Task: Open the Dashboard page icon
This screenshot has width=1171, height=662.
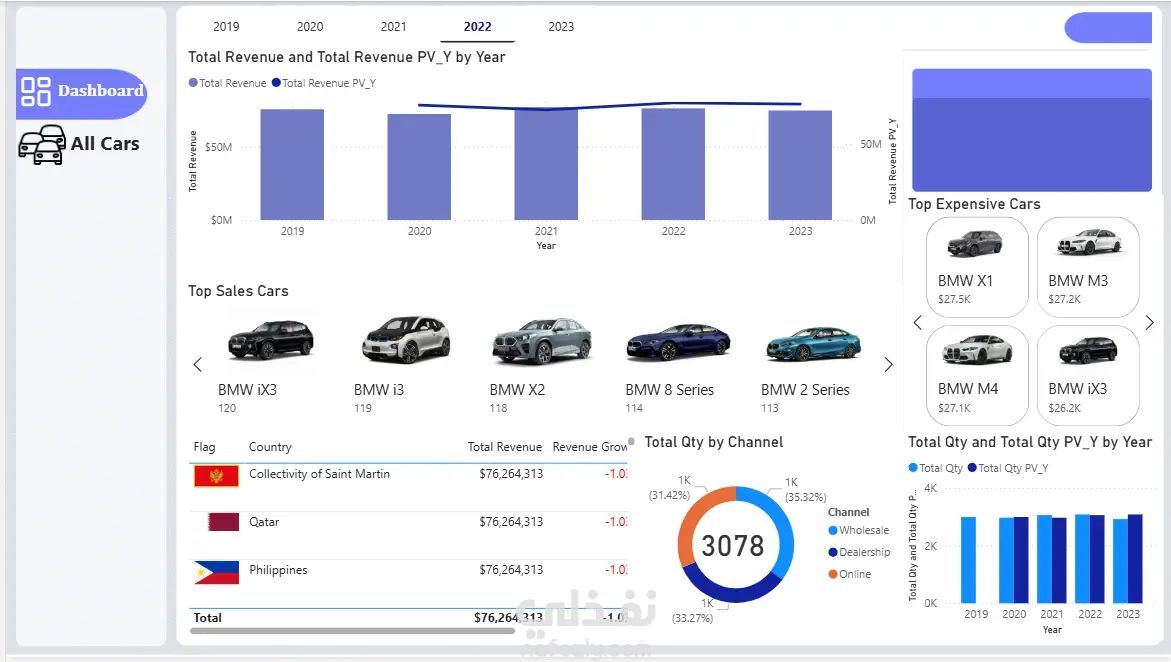Action: [x=36, y=91]
